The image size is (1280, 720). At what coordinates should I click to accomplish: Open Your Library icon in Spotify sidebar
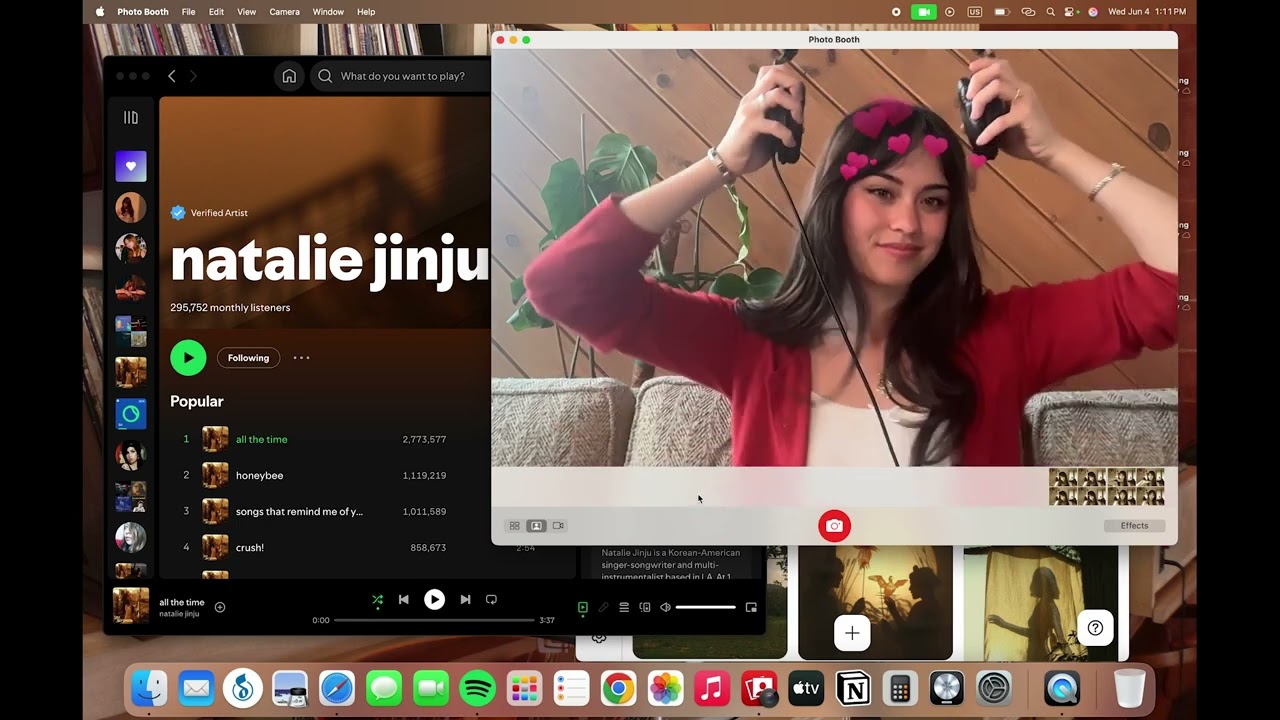[x=131, y=118]
